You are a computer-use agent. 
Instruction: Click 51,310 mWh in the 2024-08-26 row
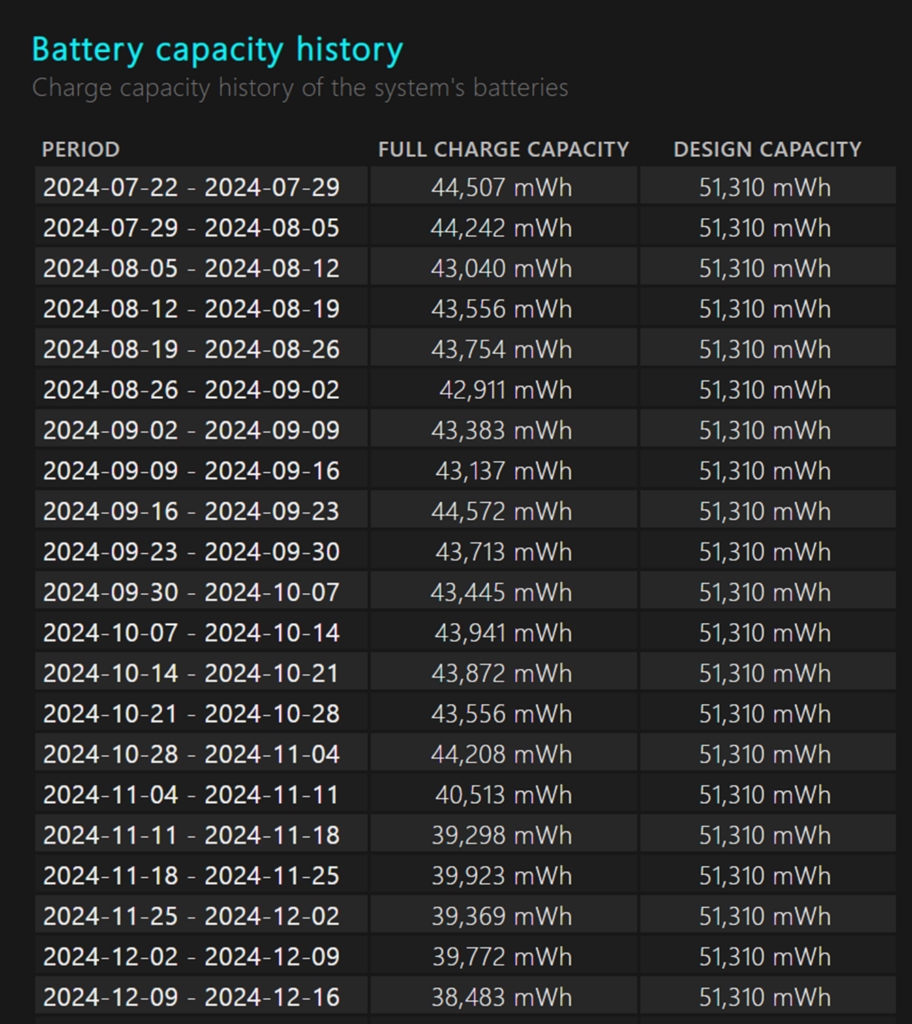[x=765, y=390]
